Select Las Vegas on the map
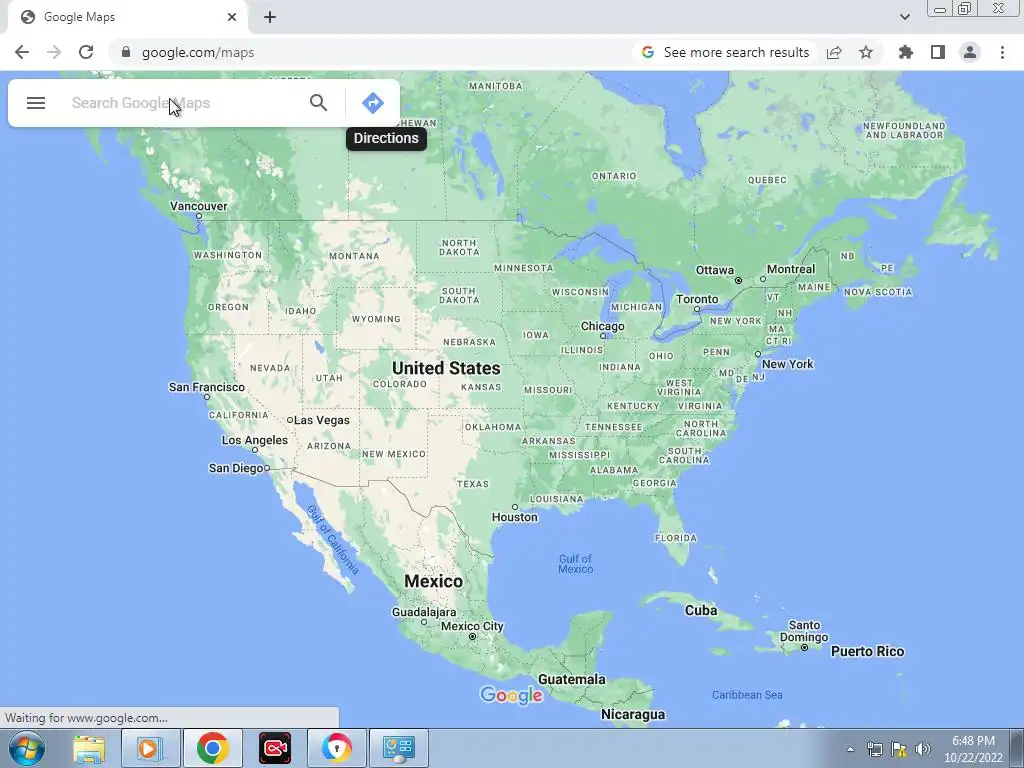The image size is (1024, 768). [321, 421]
